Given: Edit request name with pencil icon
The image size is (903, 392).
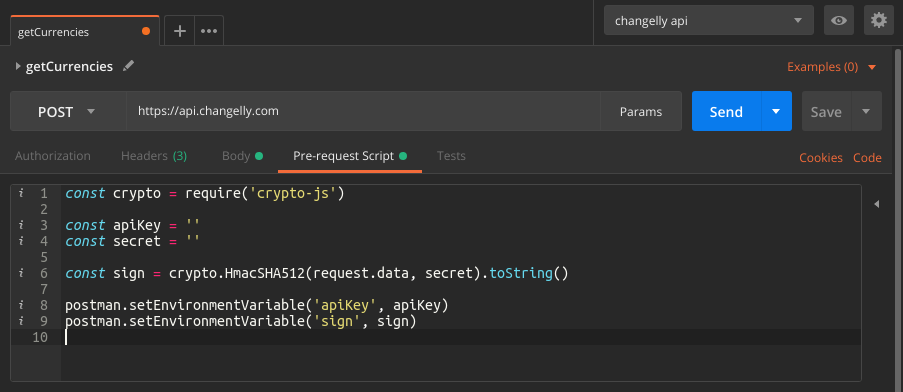Looking at the screenshot, I should click(128, 66).
